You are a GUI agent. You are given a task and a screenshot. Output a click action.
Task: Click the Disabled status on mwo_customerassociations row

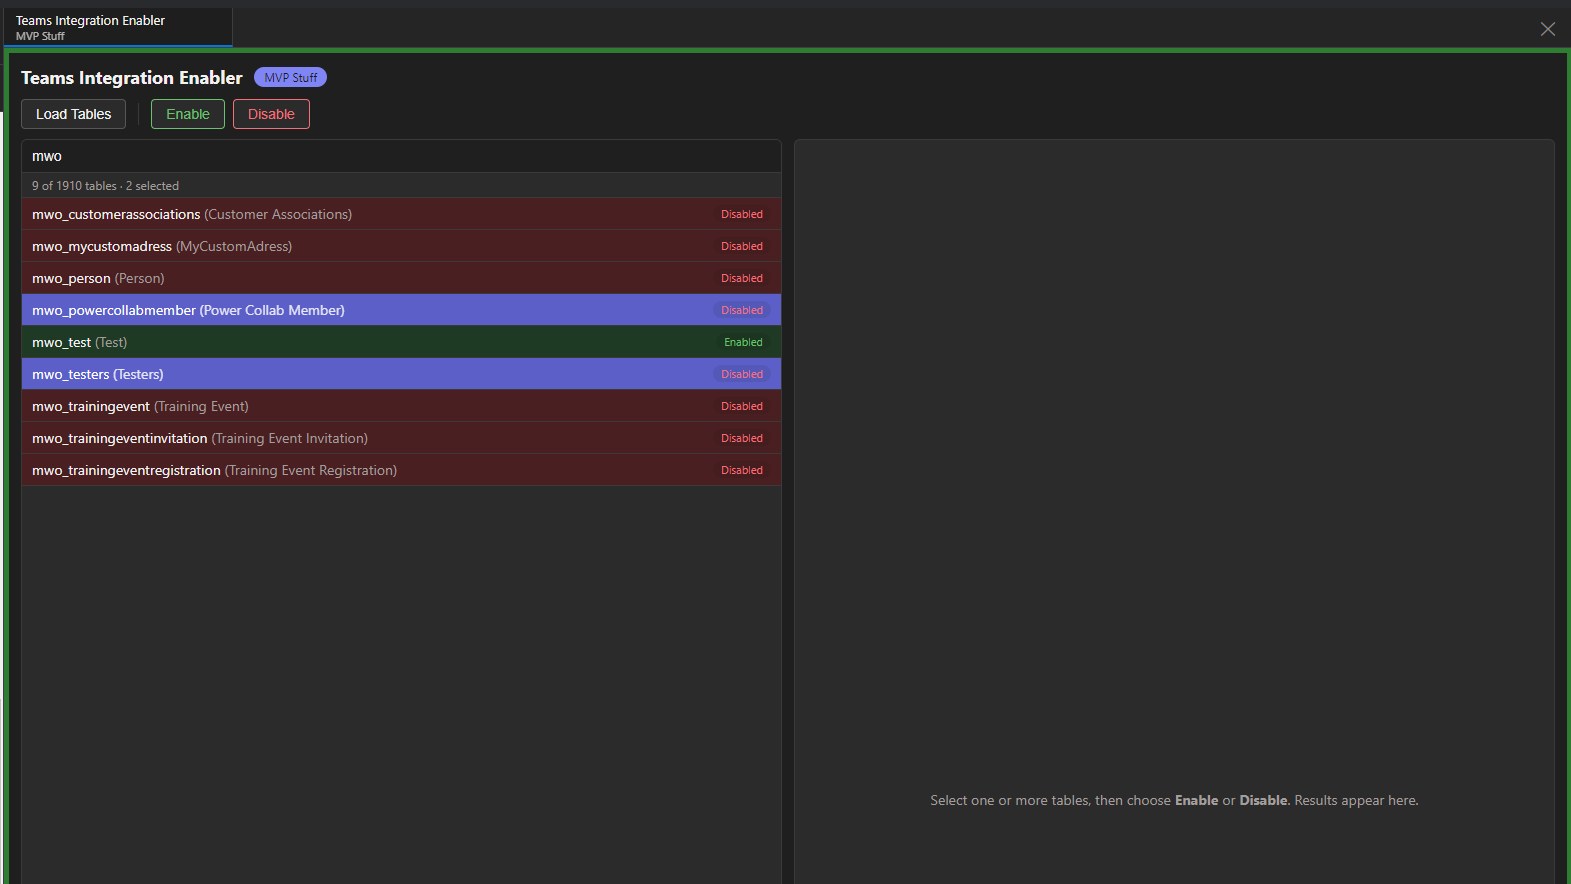coord(742,214)
